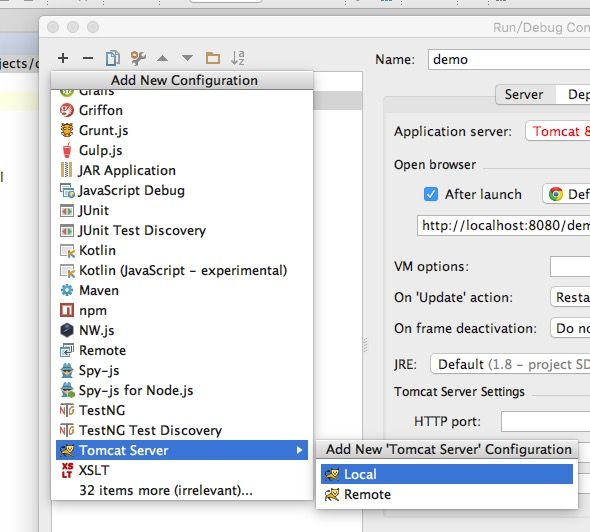
Task: Create new folder via the folder icon
Action: 213,58
